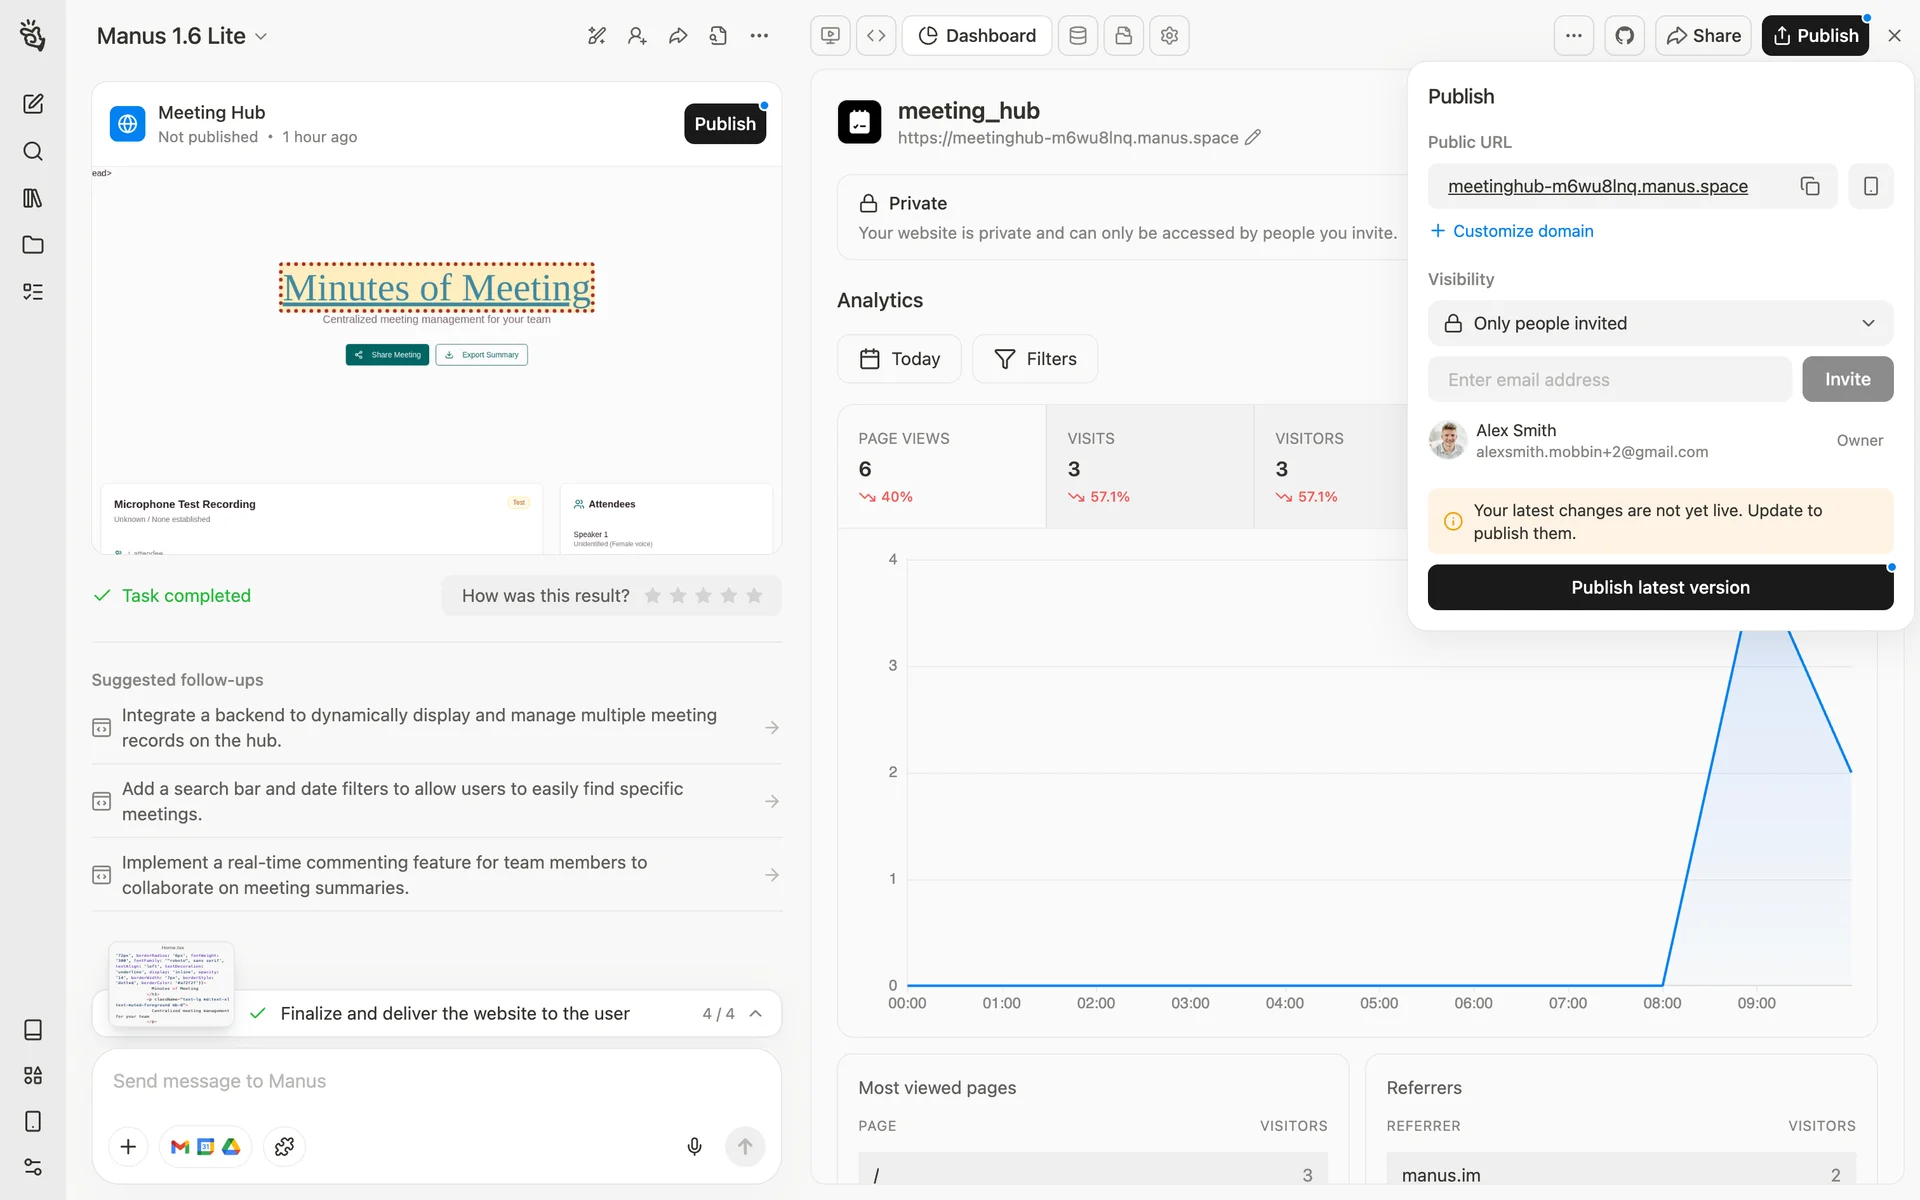
Task: Open the connectors puzzle icon
Action: (284, 1146)
